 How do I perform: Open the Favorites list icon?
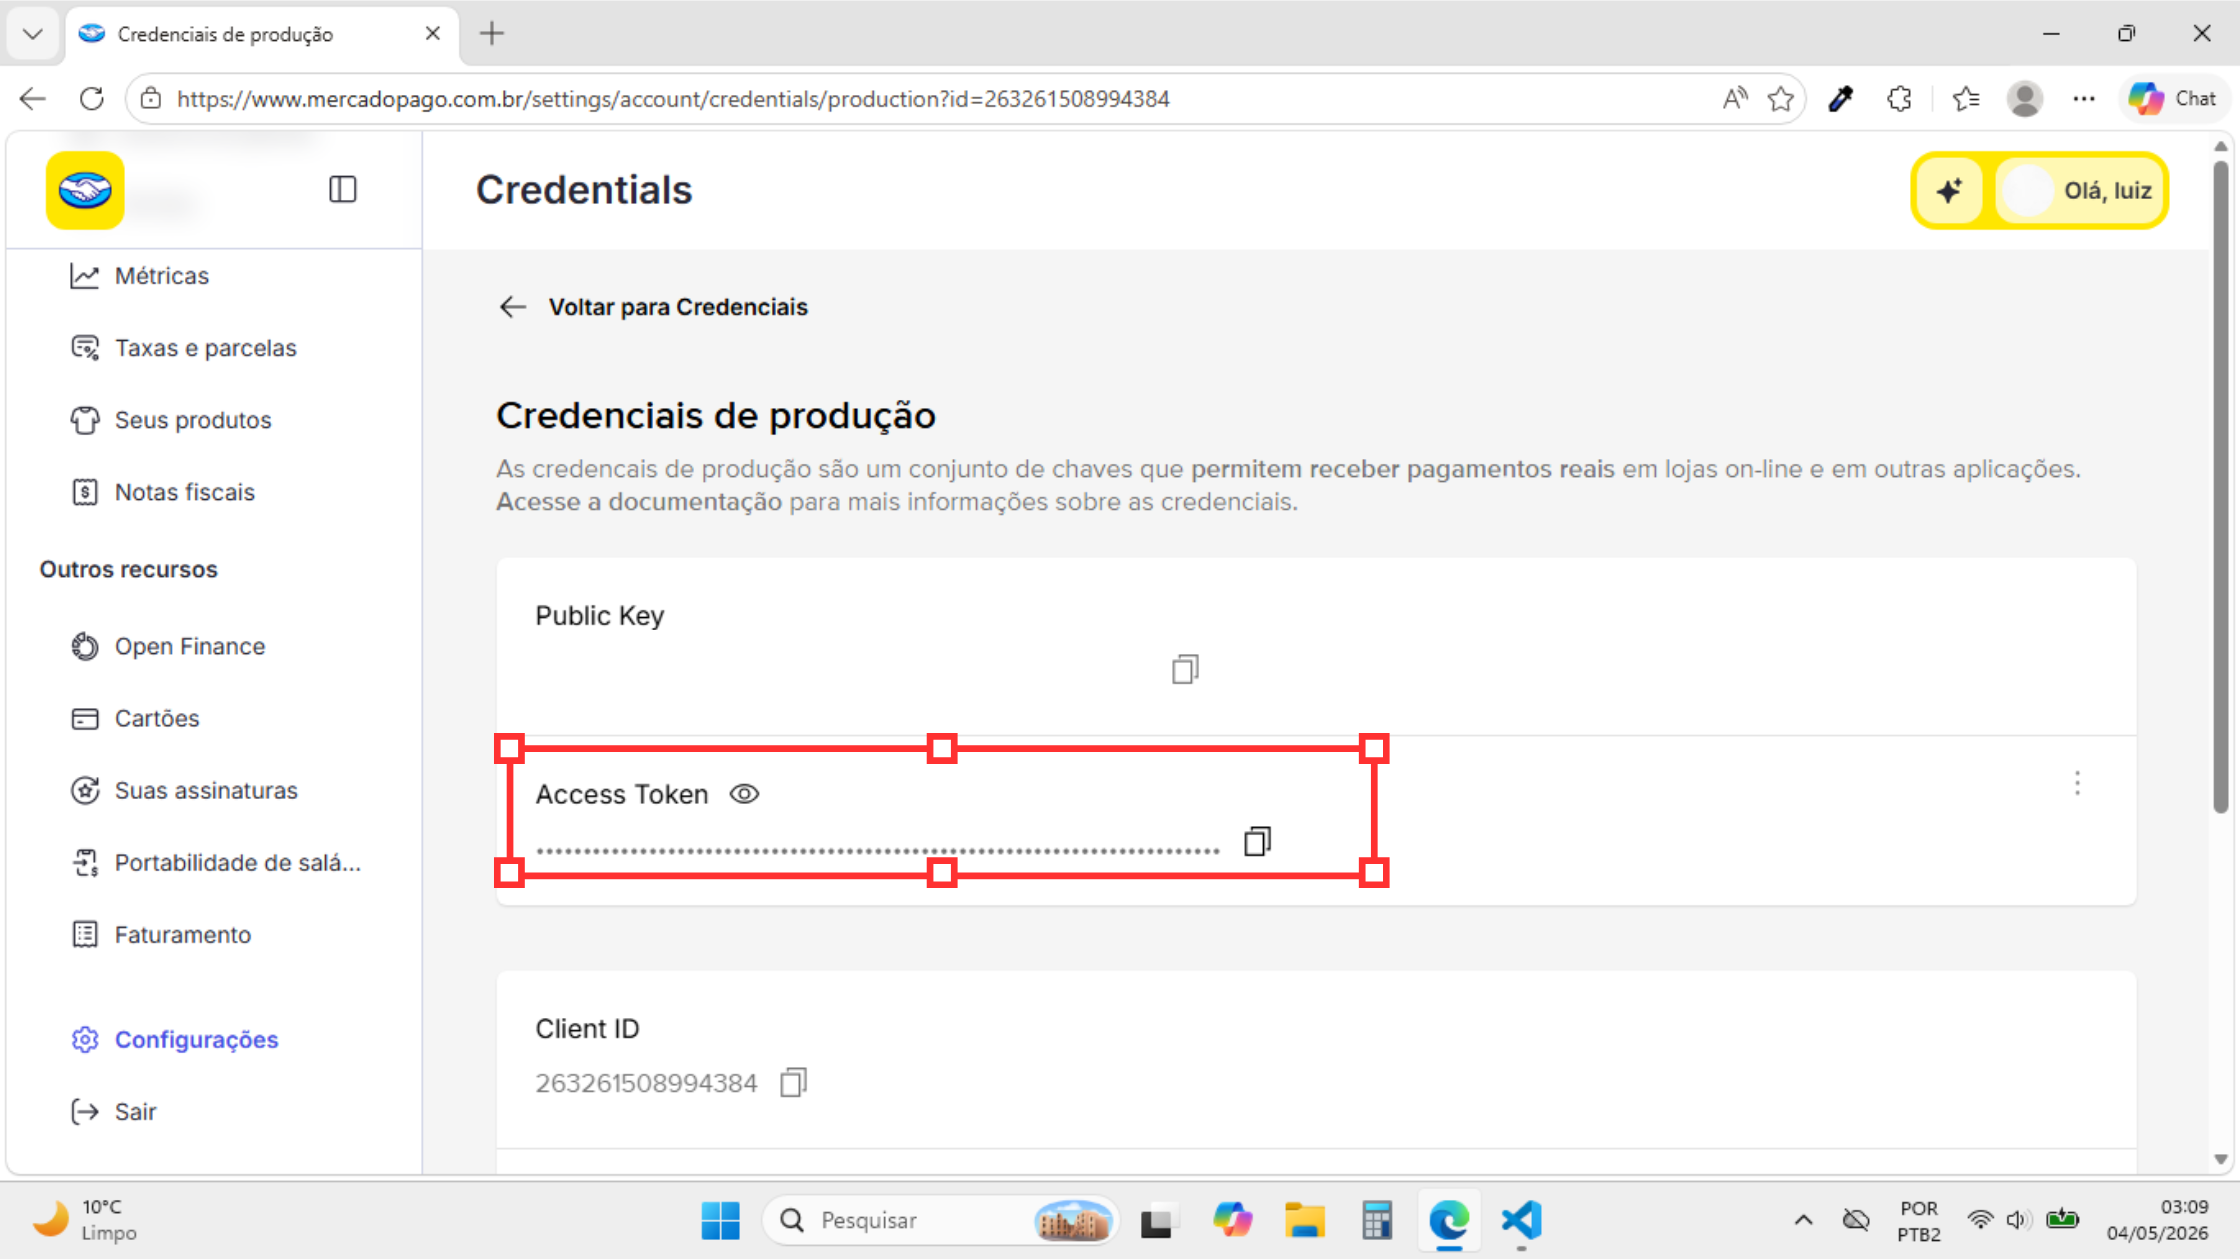click(x=1966, y=98)
